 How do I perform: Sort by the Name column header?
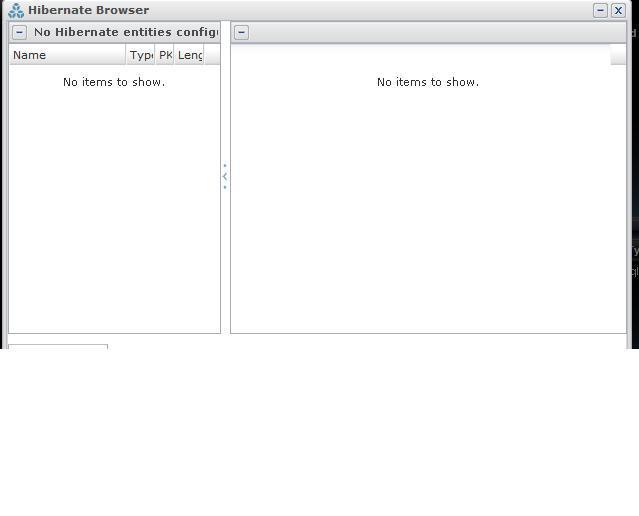click(67, 55)
